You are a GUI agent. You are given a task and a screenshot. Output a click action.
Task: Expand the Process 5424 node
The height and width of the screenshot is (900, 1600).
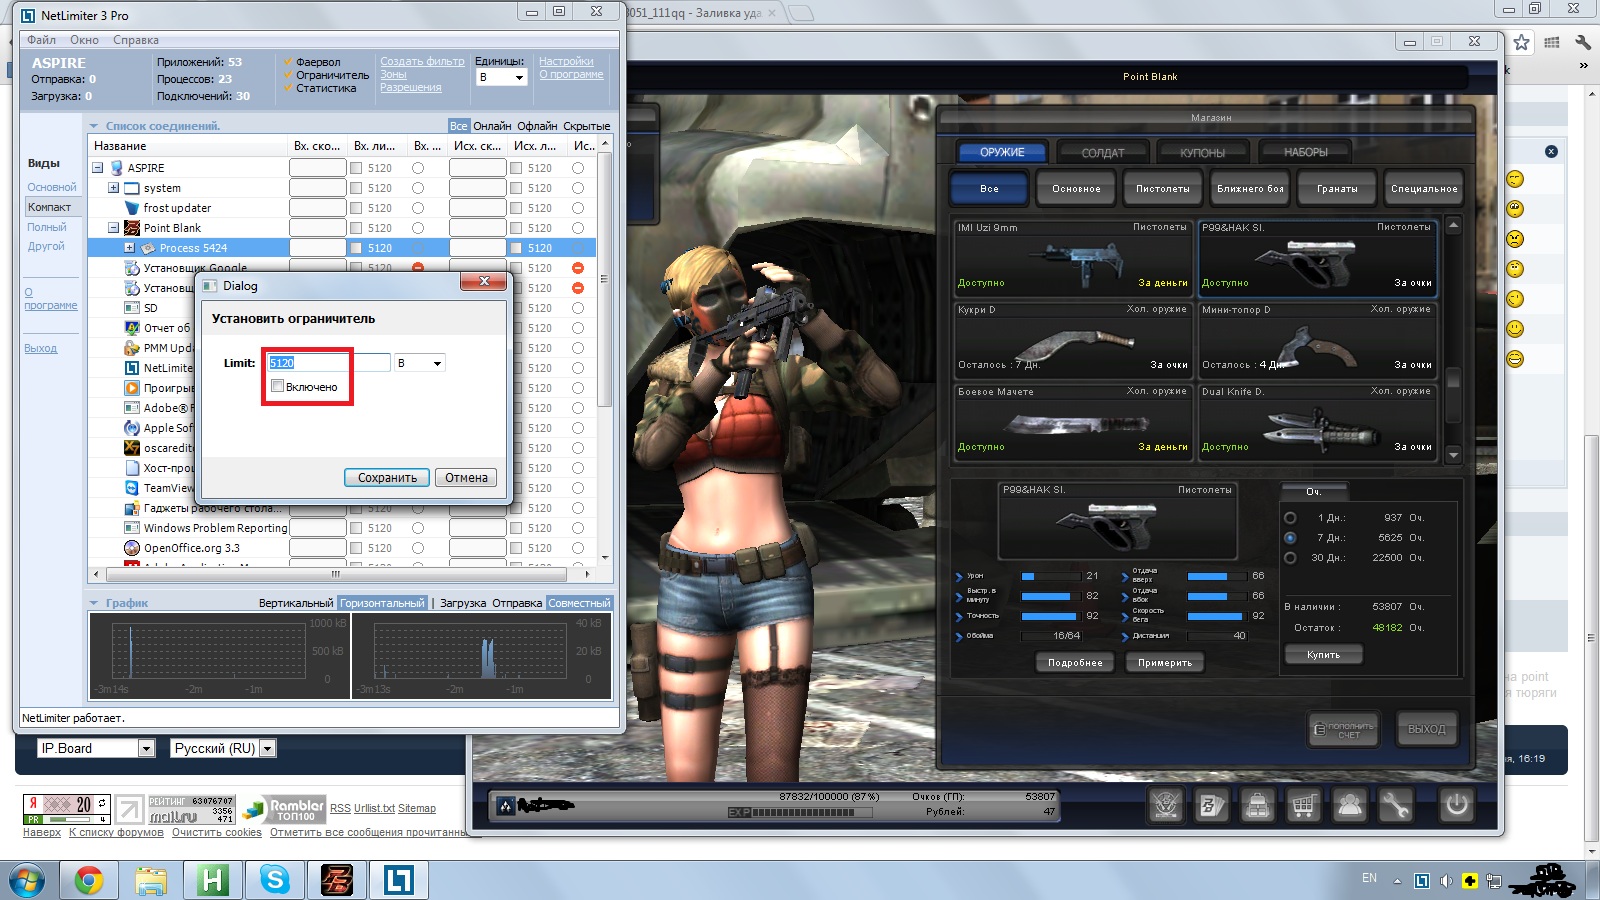[130, 248]
